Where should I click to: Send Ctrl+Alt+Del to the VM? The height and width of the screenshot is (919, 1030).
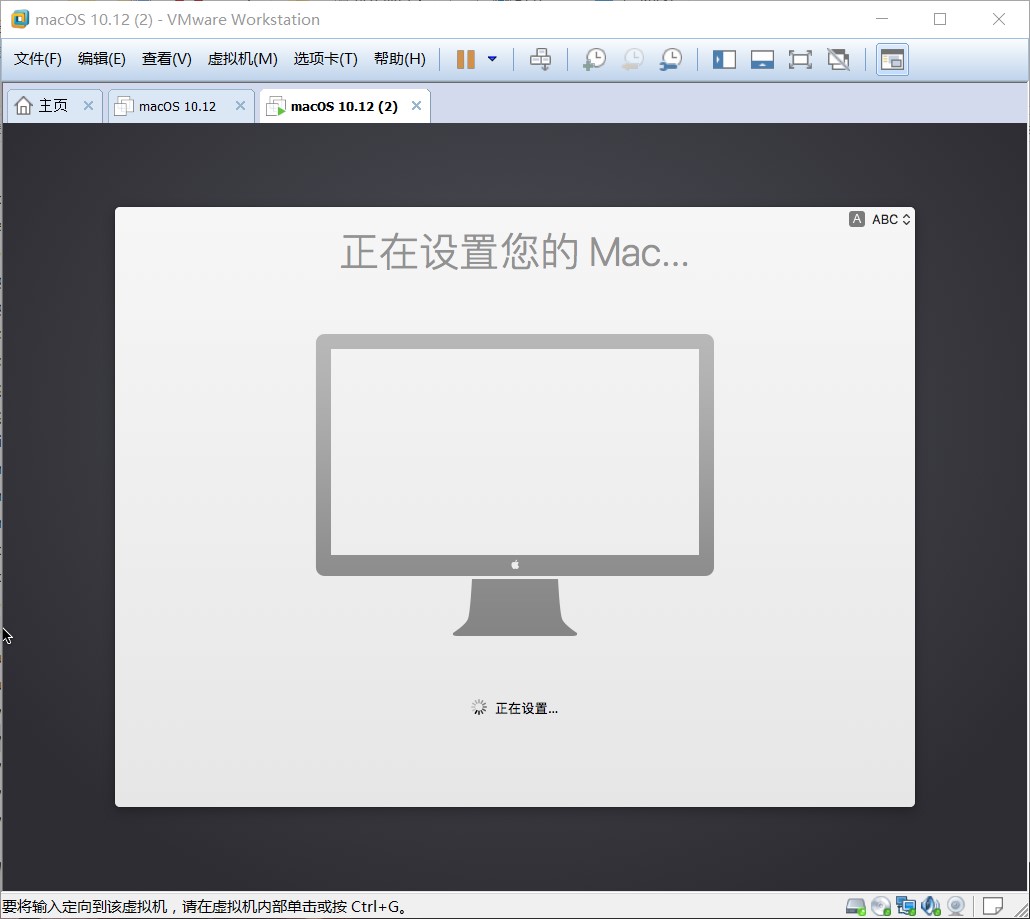(540, 59)
